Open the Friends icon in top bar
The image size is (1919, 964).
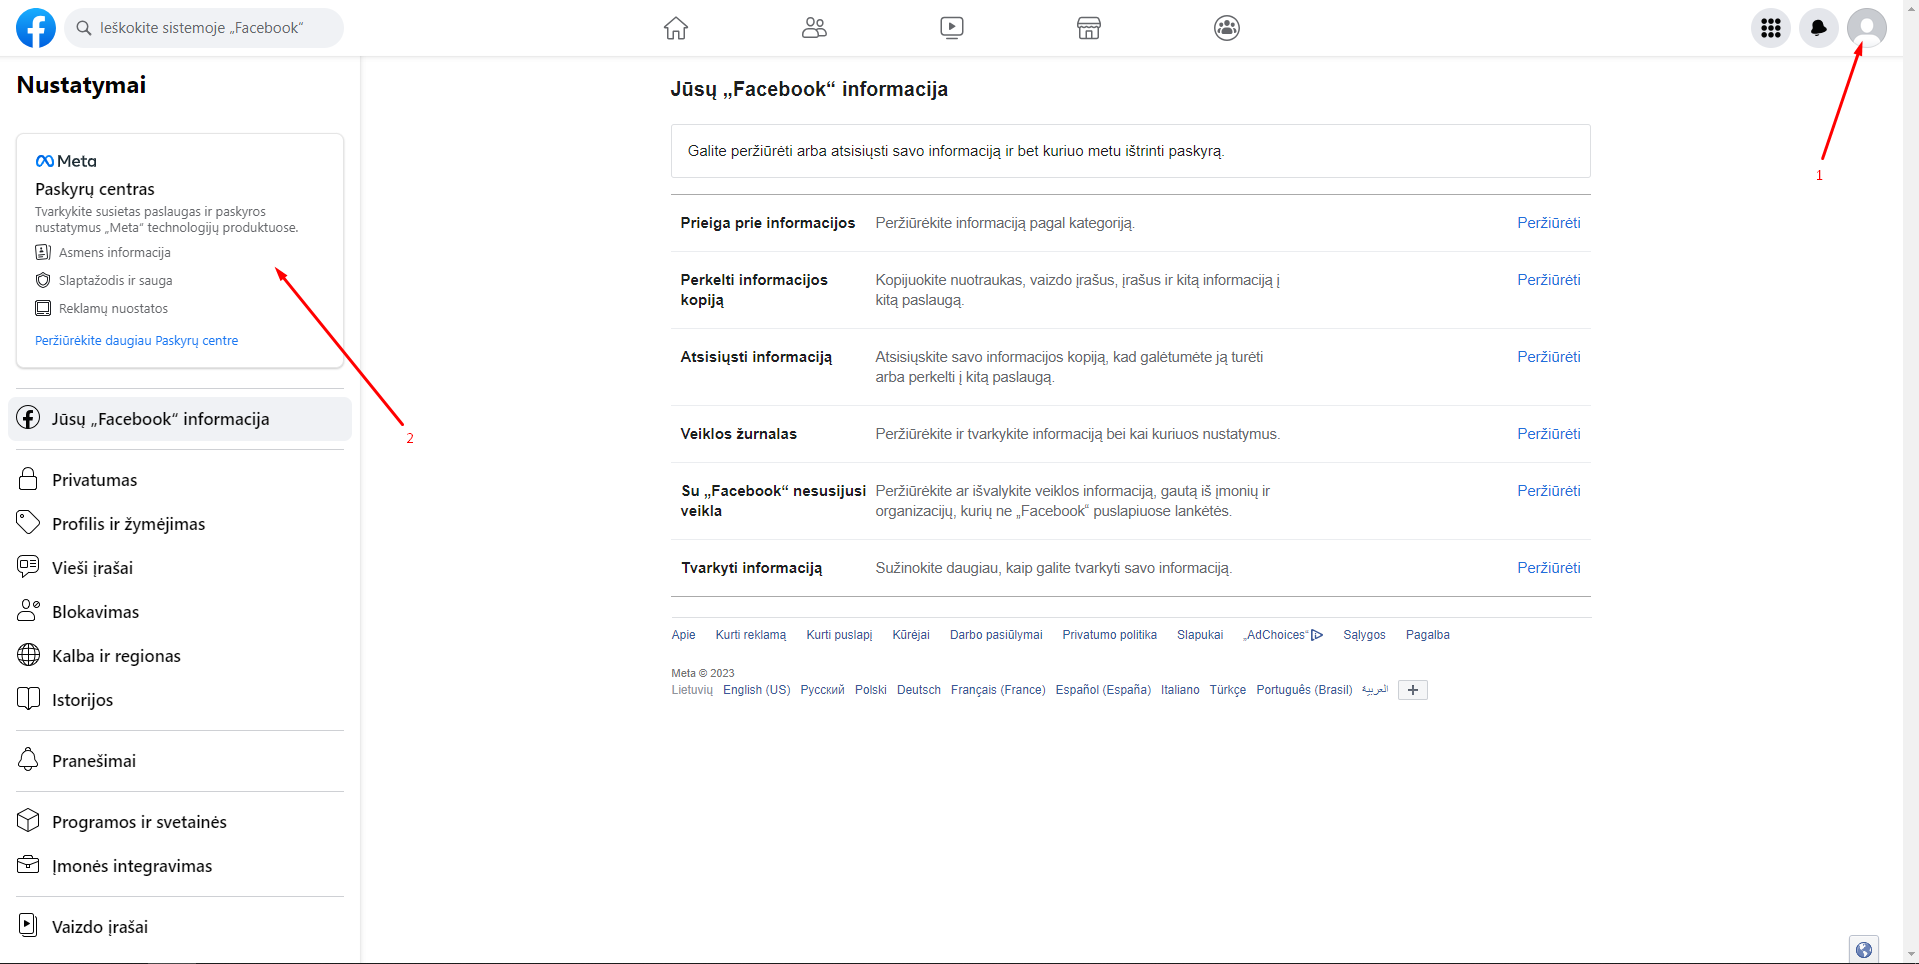click(x=814, y=28)
